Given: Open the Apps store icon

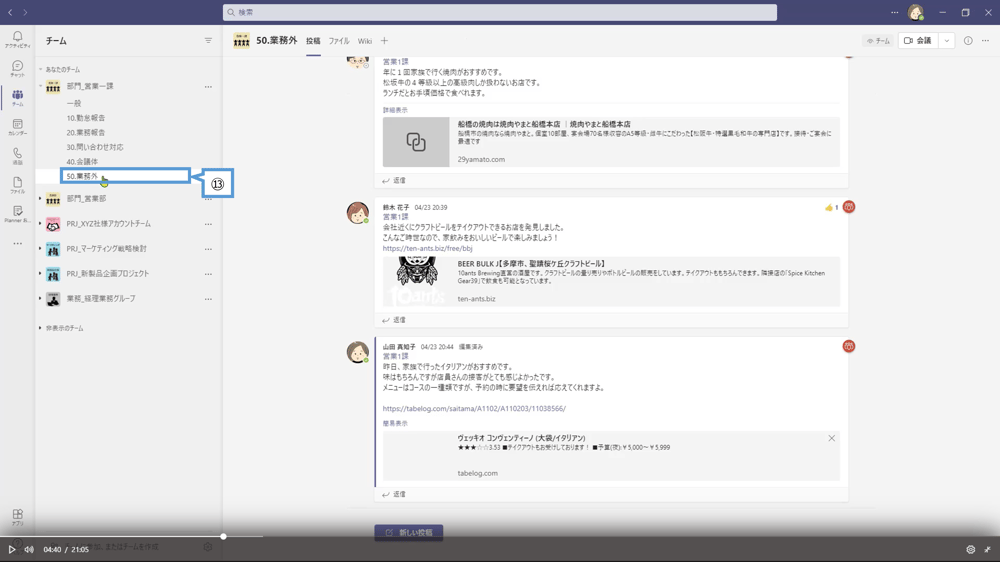Looking at the screenshot, I should [x=17, y=517].
